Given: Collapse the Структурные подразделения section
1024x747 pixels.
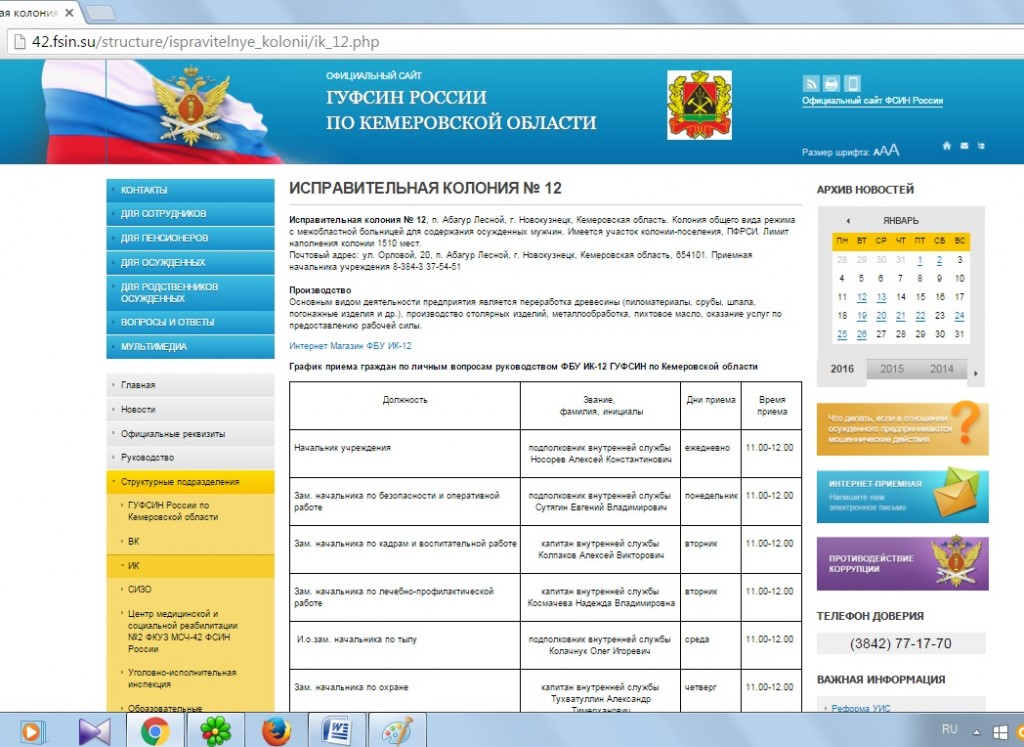Looking at the screenshot, I should (x=190, y=482).
